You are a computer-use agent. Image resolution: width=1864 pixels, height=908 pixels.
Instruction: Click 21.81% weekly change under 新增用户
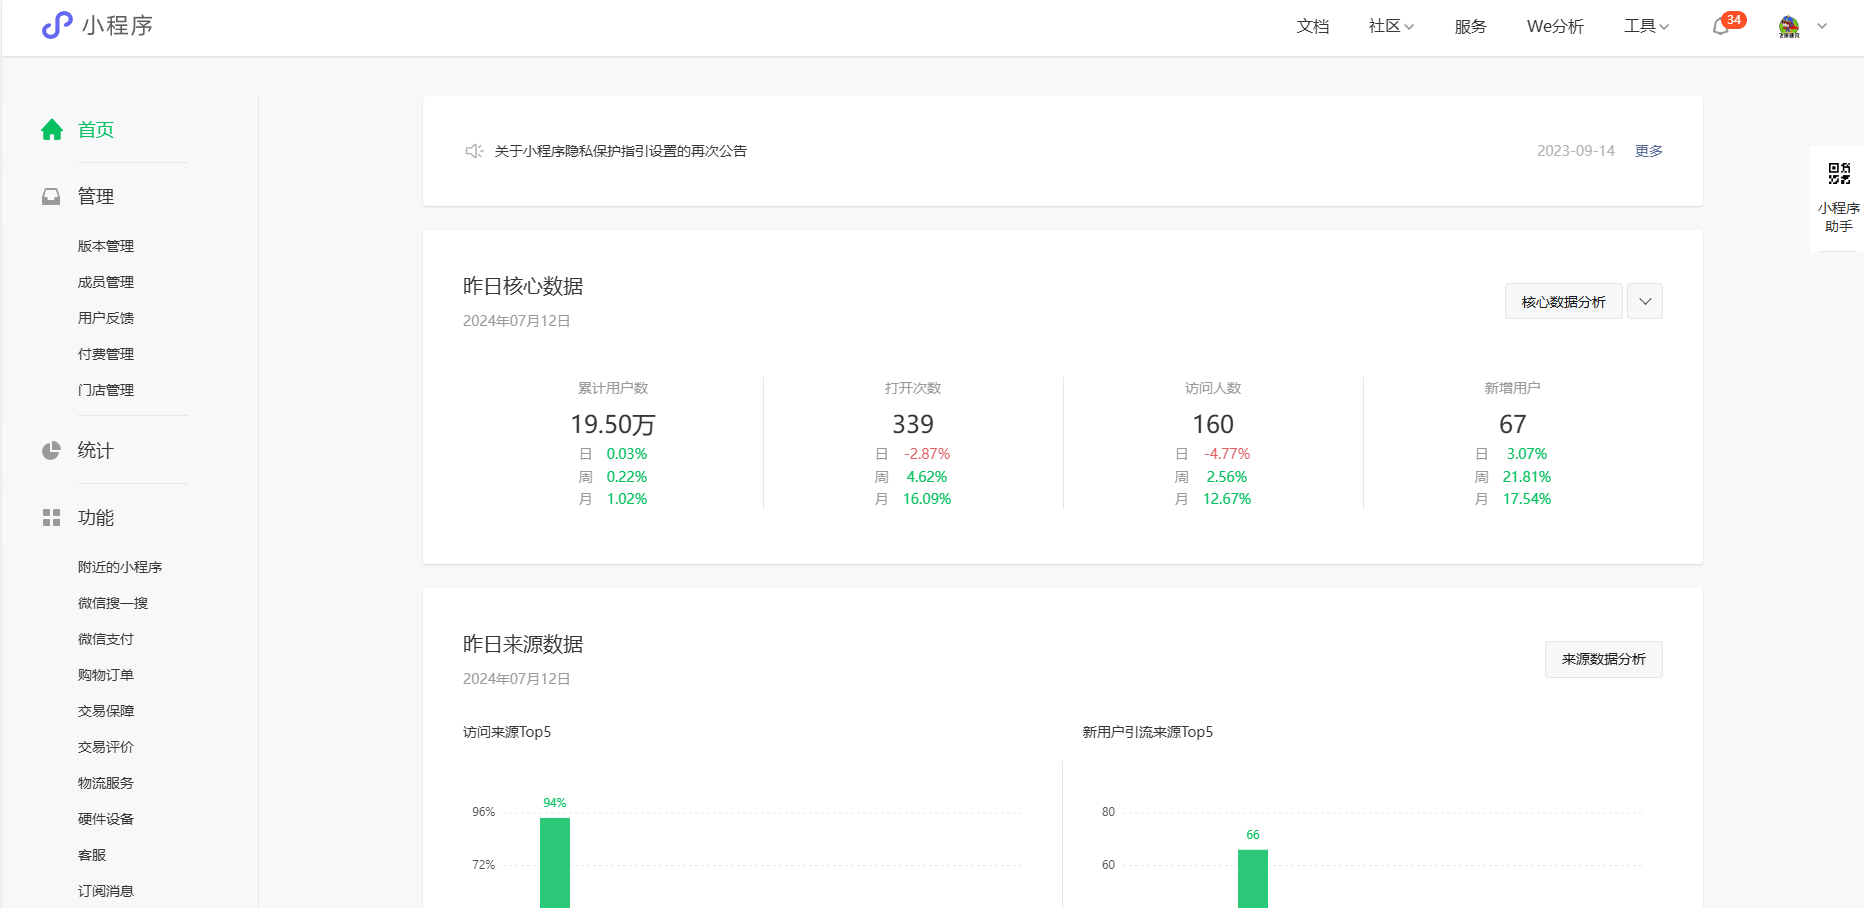tap(1527, 477)
